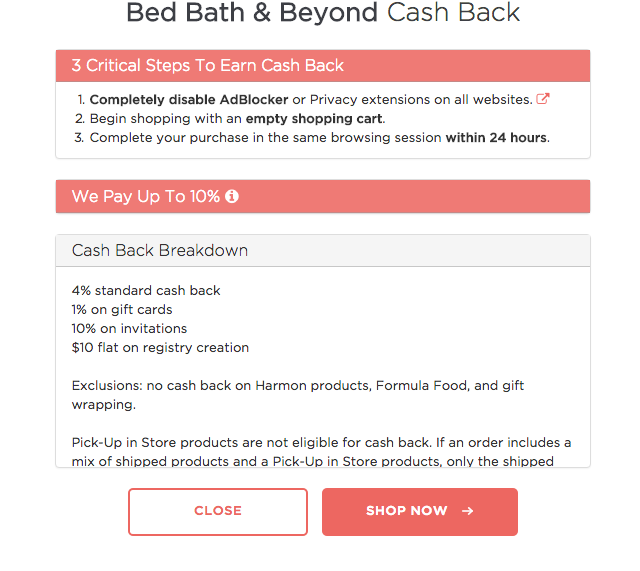Select the 'within 24 hours' bold text
Viewport: 640px width, 571px height.
[496, 138]
